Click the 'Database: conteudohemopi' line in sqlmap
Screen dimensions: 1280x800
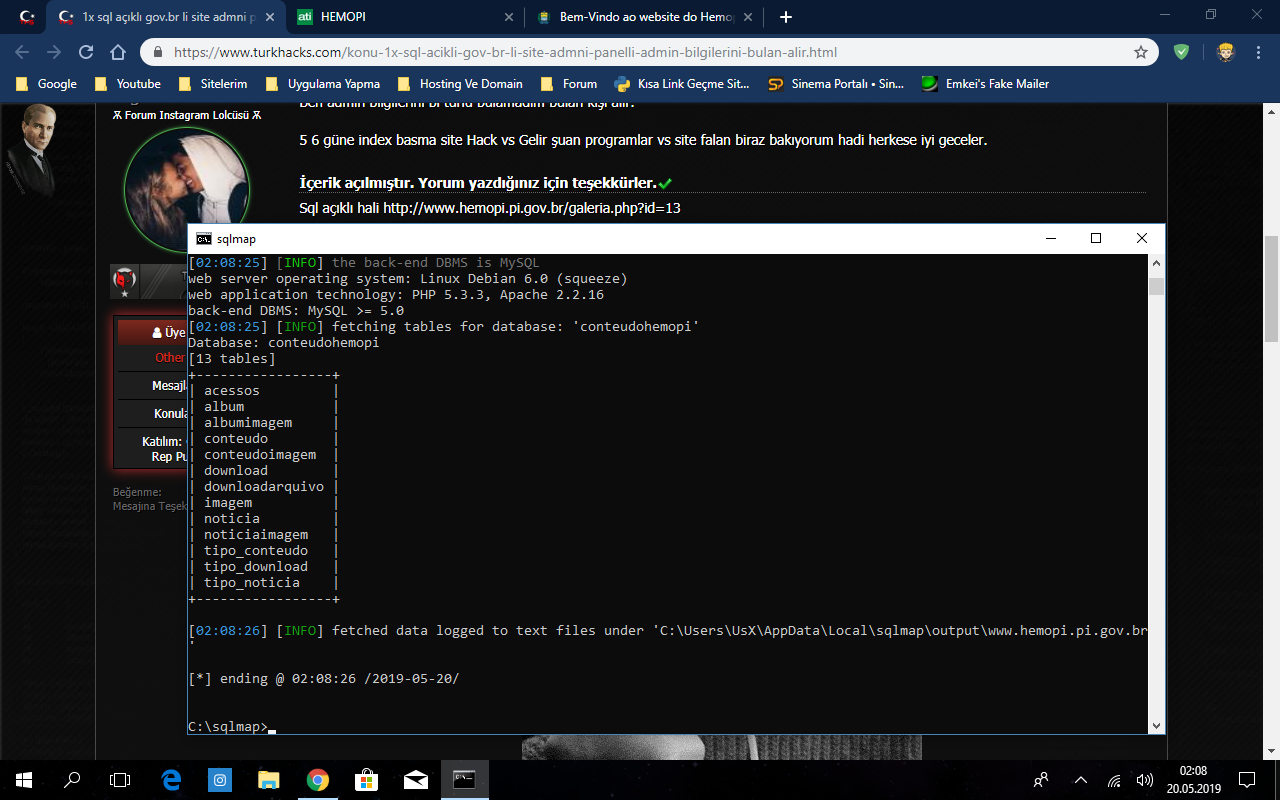(x=284, y=343)
